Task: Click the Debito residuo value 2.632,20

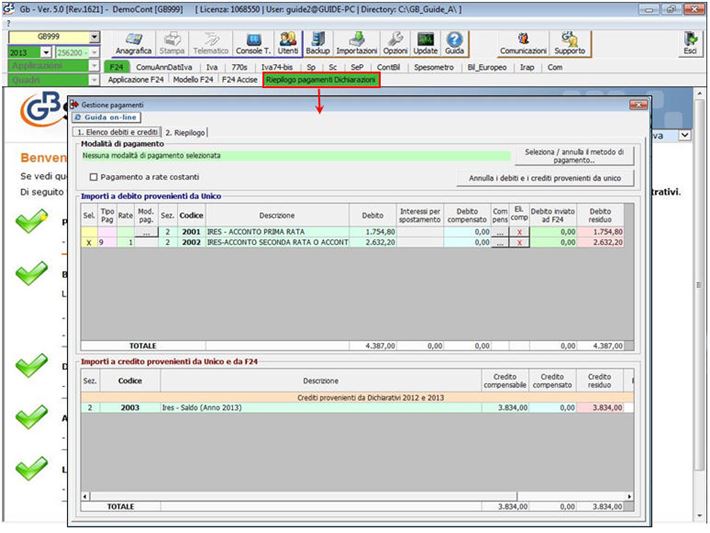Action: coord(600,243)
